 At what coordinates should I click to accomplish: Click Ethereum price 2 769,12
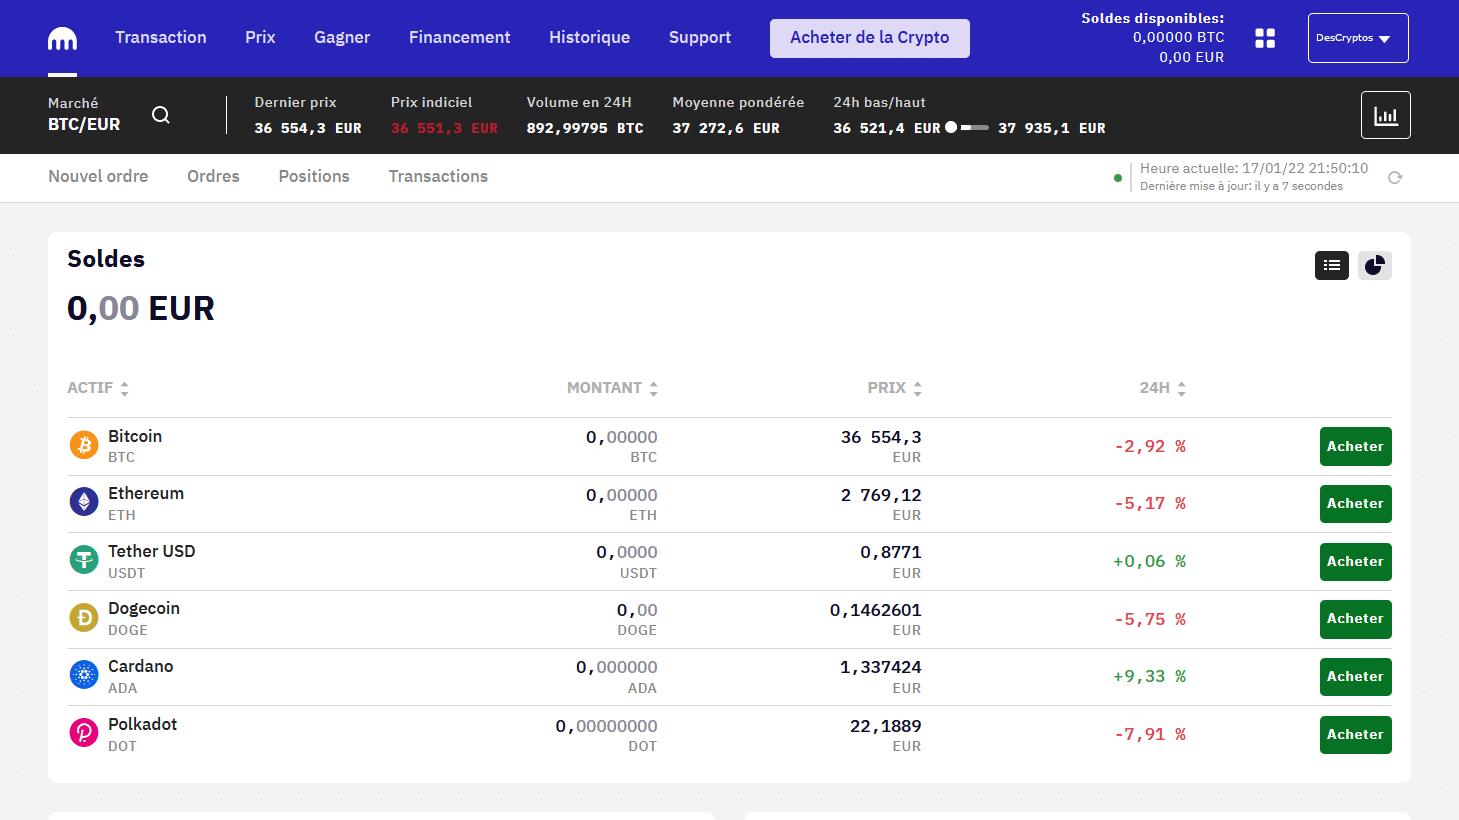click(881, 495)
